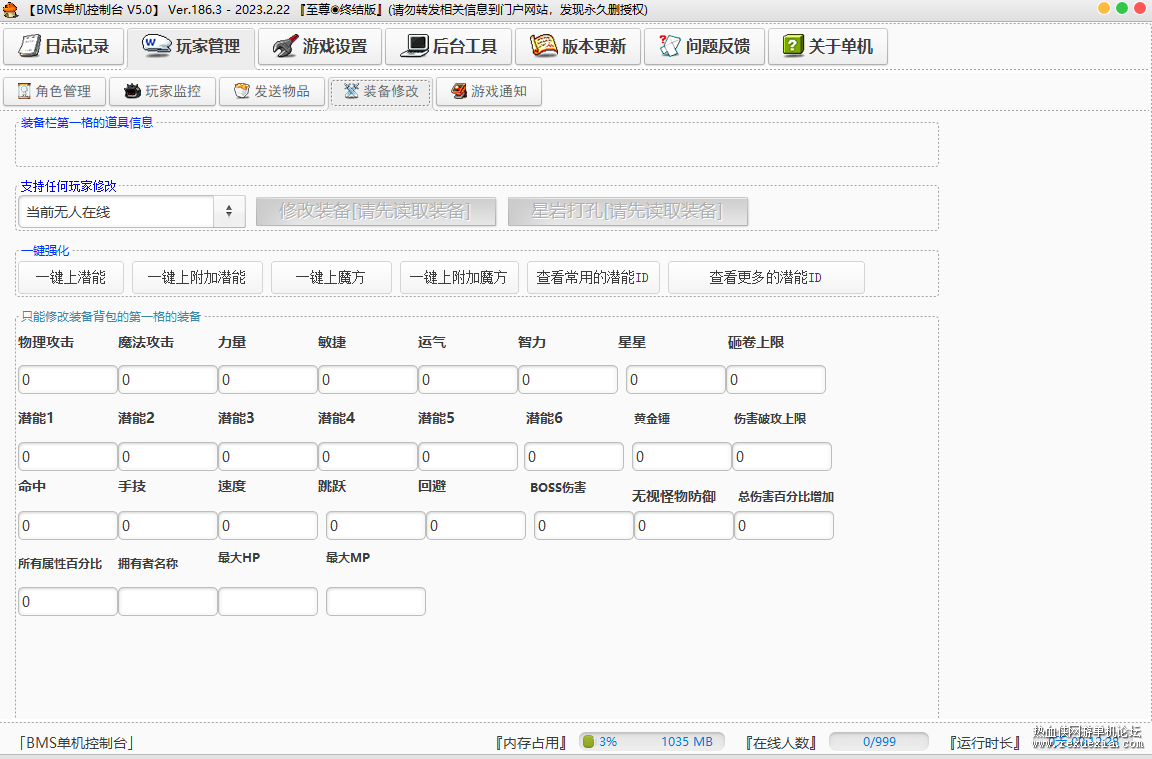Click the 一键上附加潜能 button
This screenshot has height=759, width=1152.
[x=197, y=277]
